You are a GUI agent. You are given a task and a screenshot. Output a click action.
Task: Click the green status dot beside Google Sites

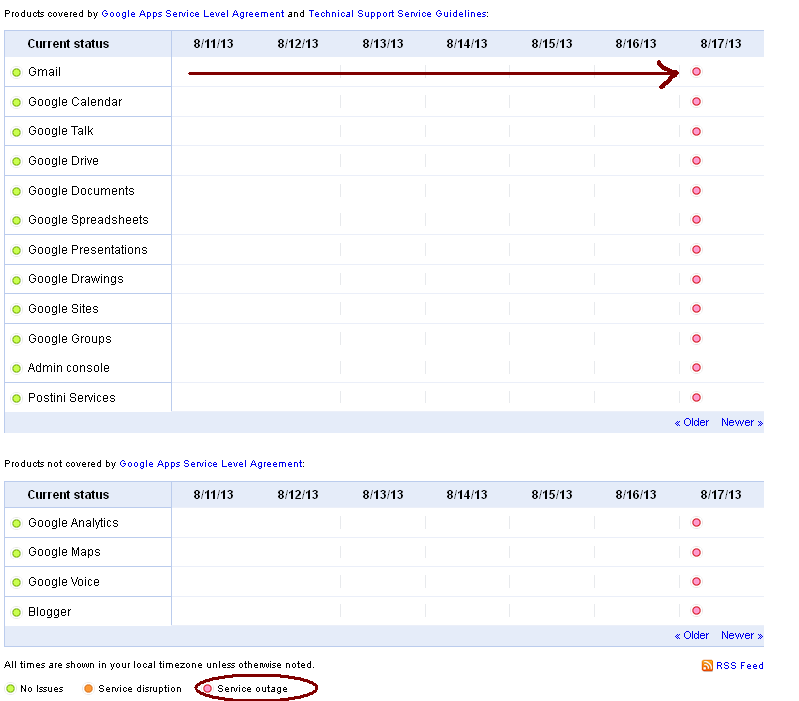coord(16,309)
